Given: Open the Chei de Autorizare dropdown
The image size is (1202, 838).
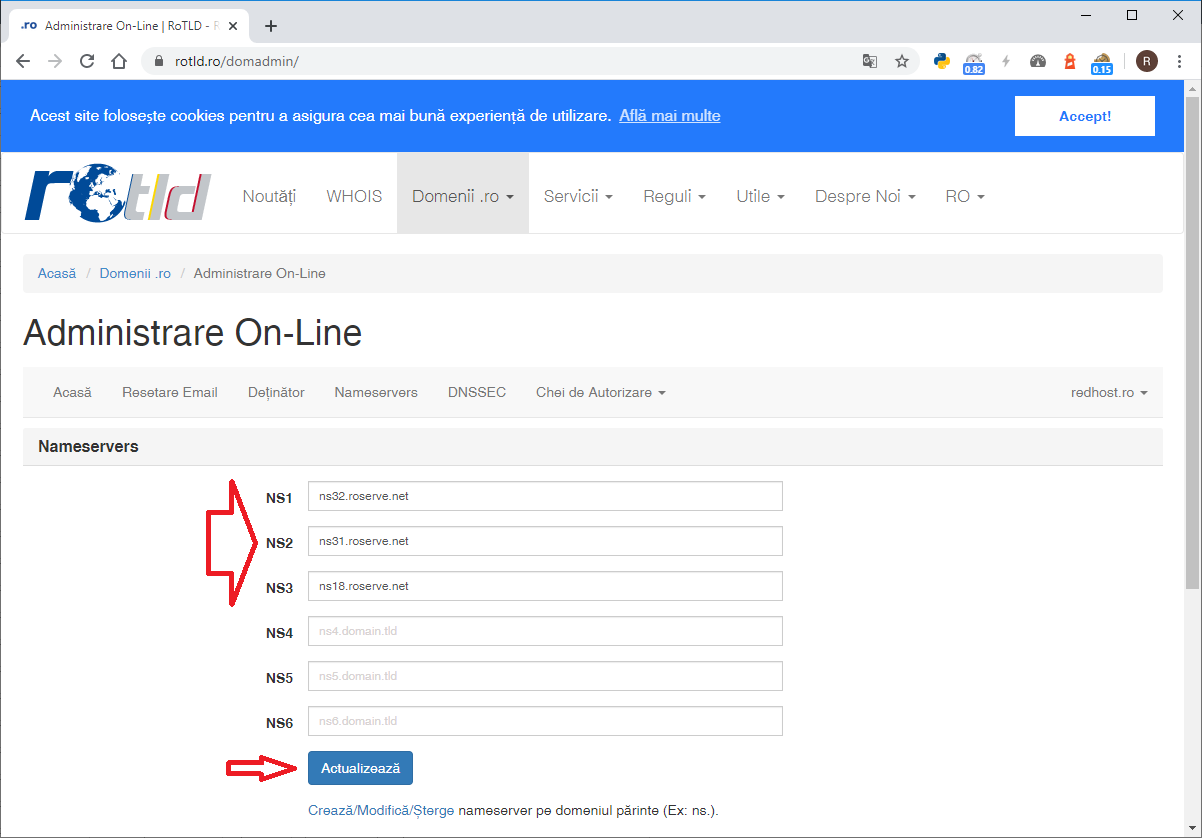Looking at the screenshot, I should [600, 392].
